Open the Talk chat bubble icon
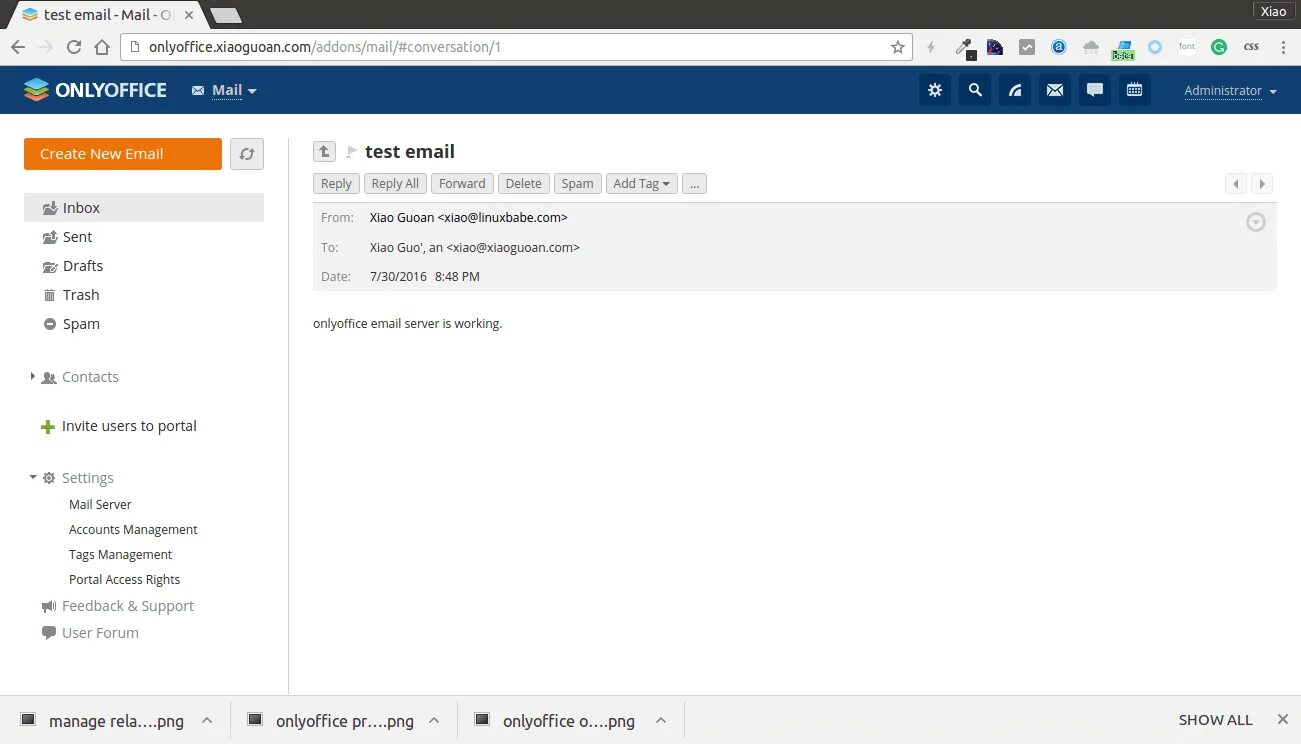Screen dimensions: 1301x744 (1095, 90)
